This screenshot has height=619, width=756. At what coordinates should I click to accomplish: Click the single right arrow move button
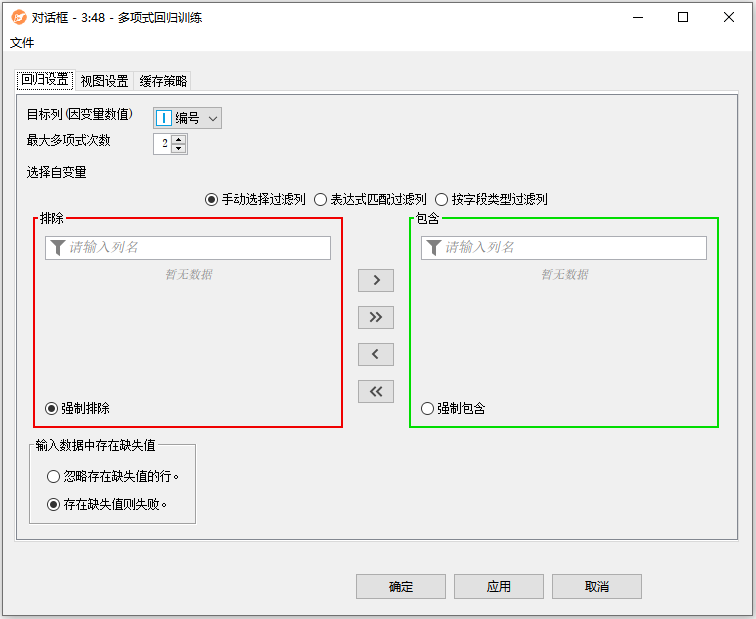point(375,280)
